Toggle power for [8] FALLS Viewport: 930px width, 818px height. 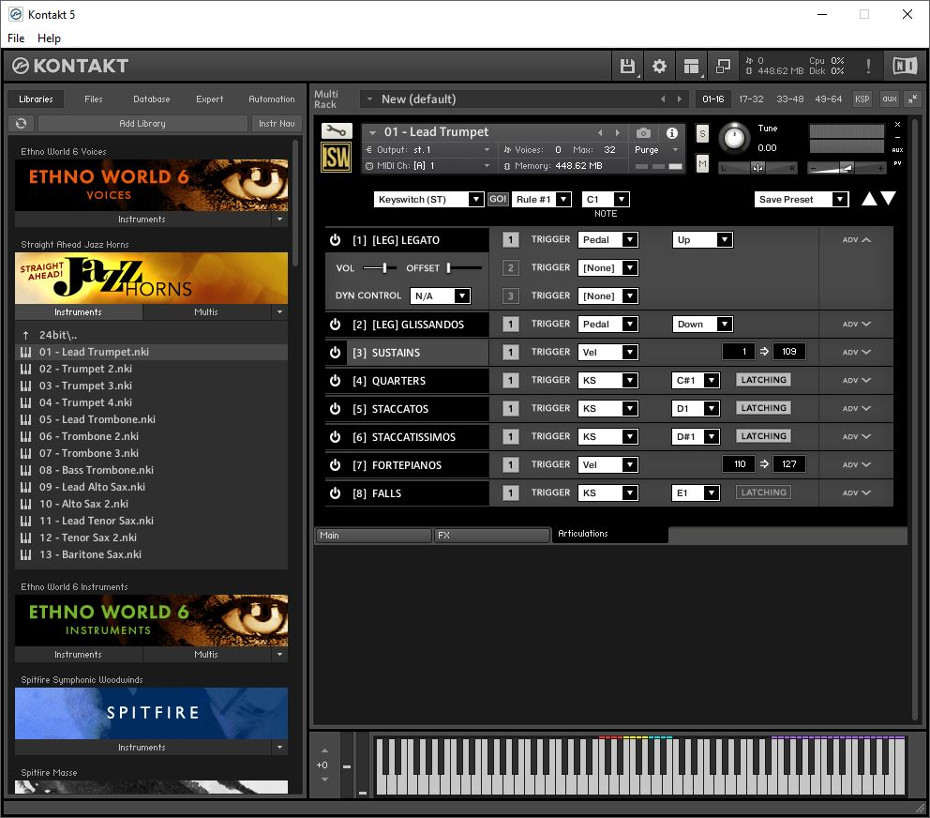coord(335,493)
